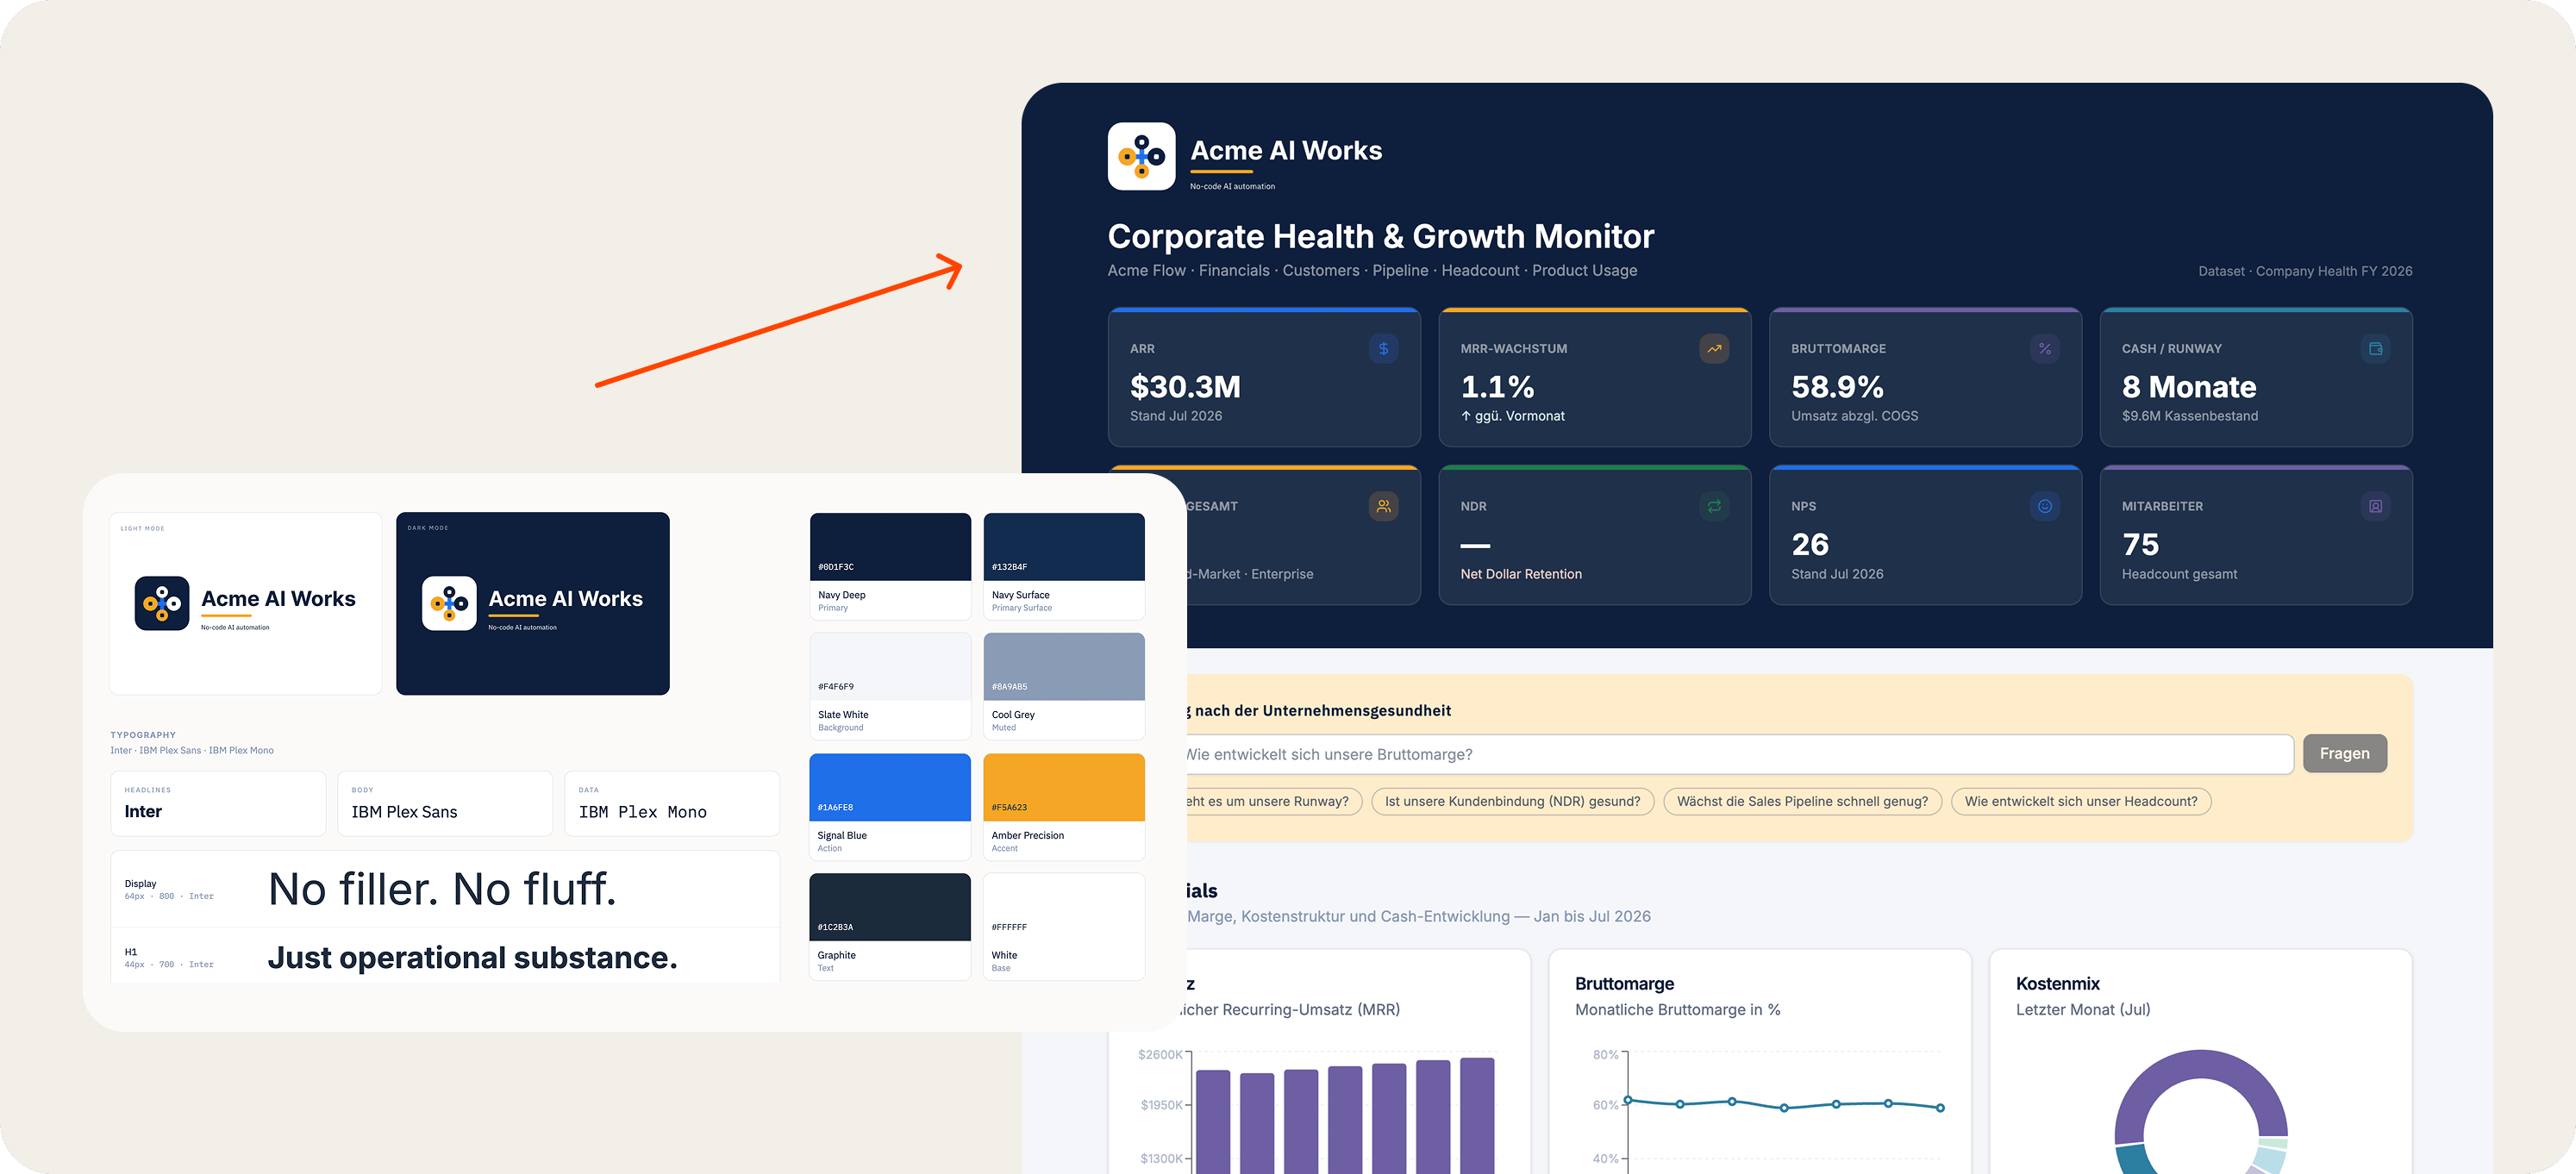The width and height of the screenshot is (2576, 1174).
Task: Click the $9.6M Kassenbestand text
Action: point(2190,416)
